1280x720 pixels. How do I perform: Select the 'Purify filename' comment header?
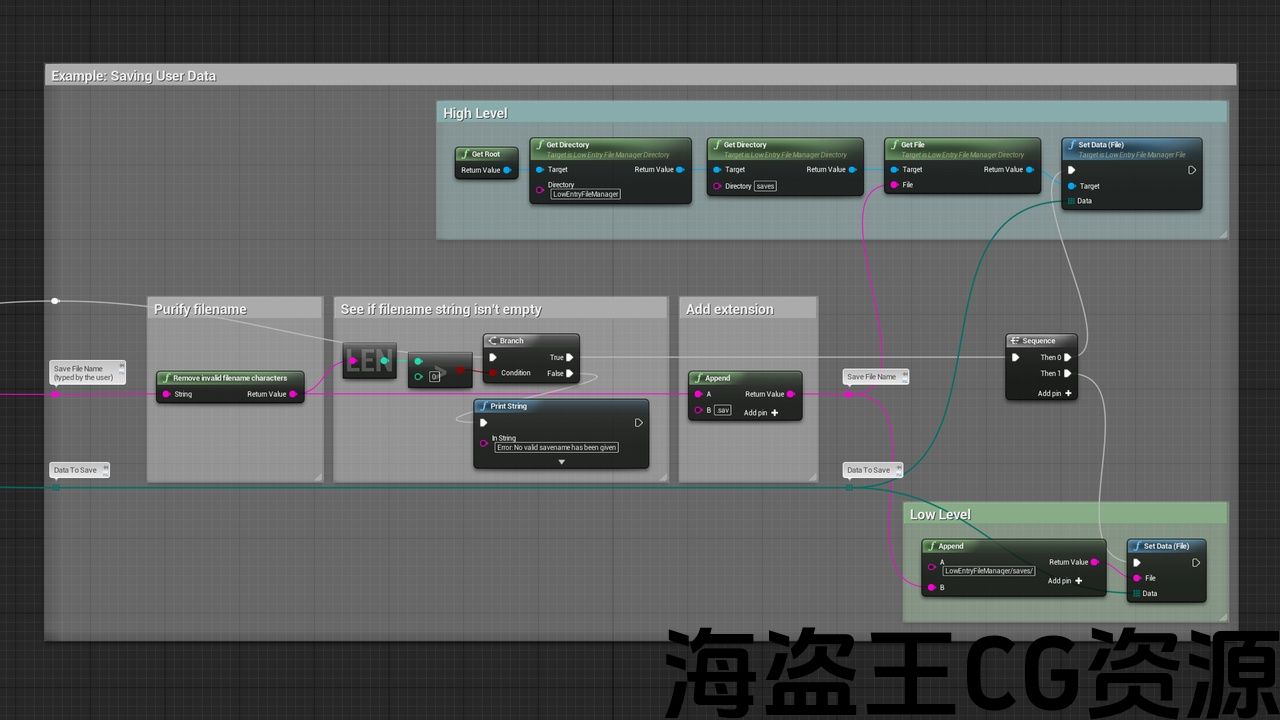200,310
